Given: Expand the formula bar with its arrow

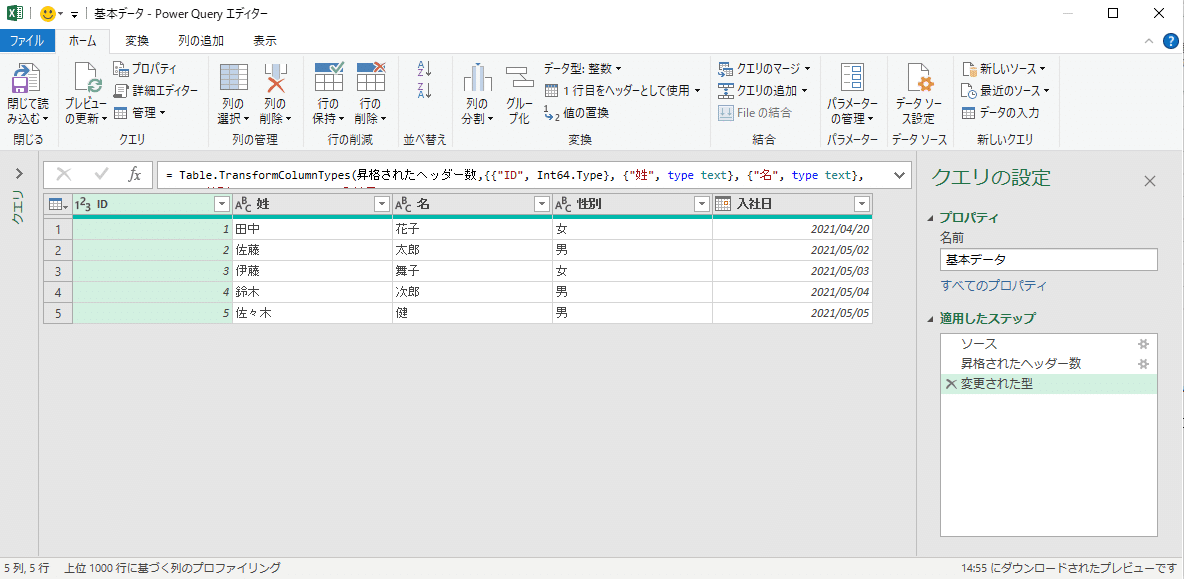Looking at the screenshot, I should coord(899,174).
